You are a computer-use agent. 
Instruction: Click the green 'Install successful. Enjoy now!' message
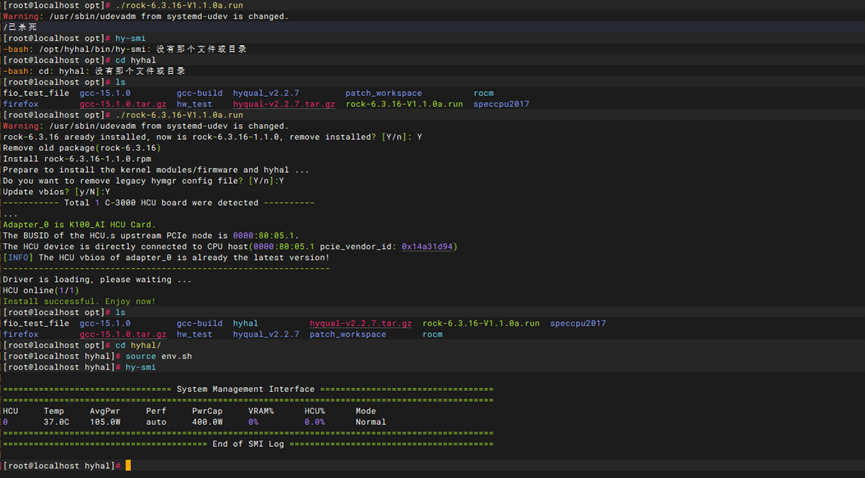[x=79, y=301]
